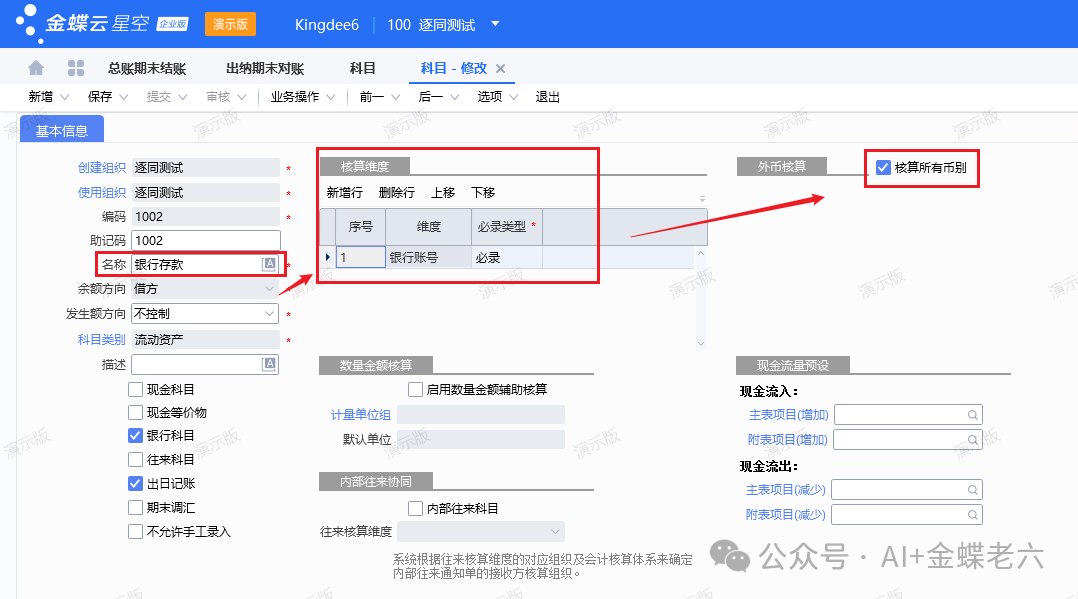Close the 科目 - 修改 tab
This screenshot has width=1078, height=599.
point(501,69)
